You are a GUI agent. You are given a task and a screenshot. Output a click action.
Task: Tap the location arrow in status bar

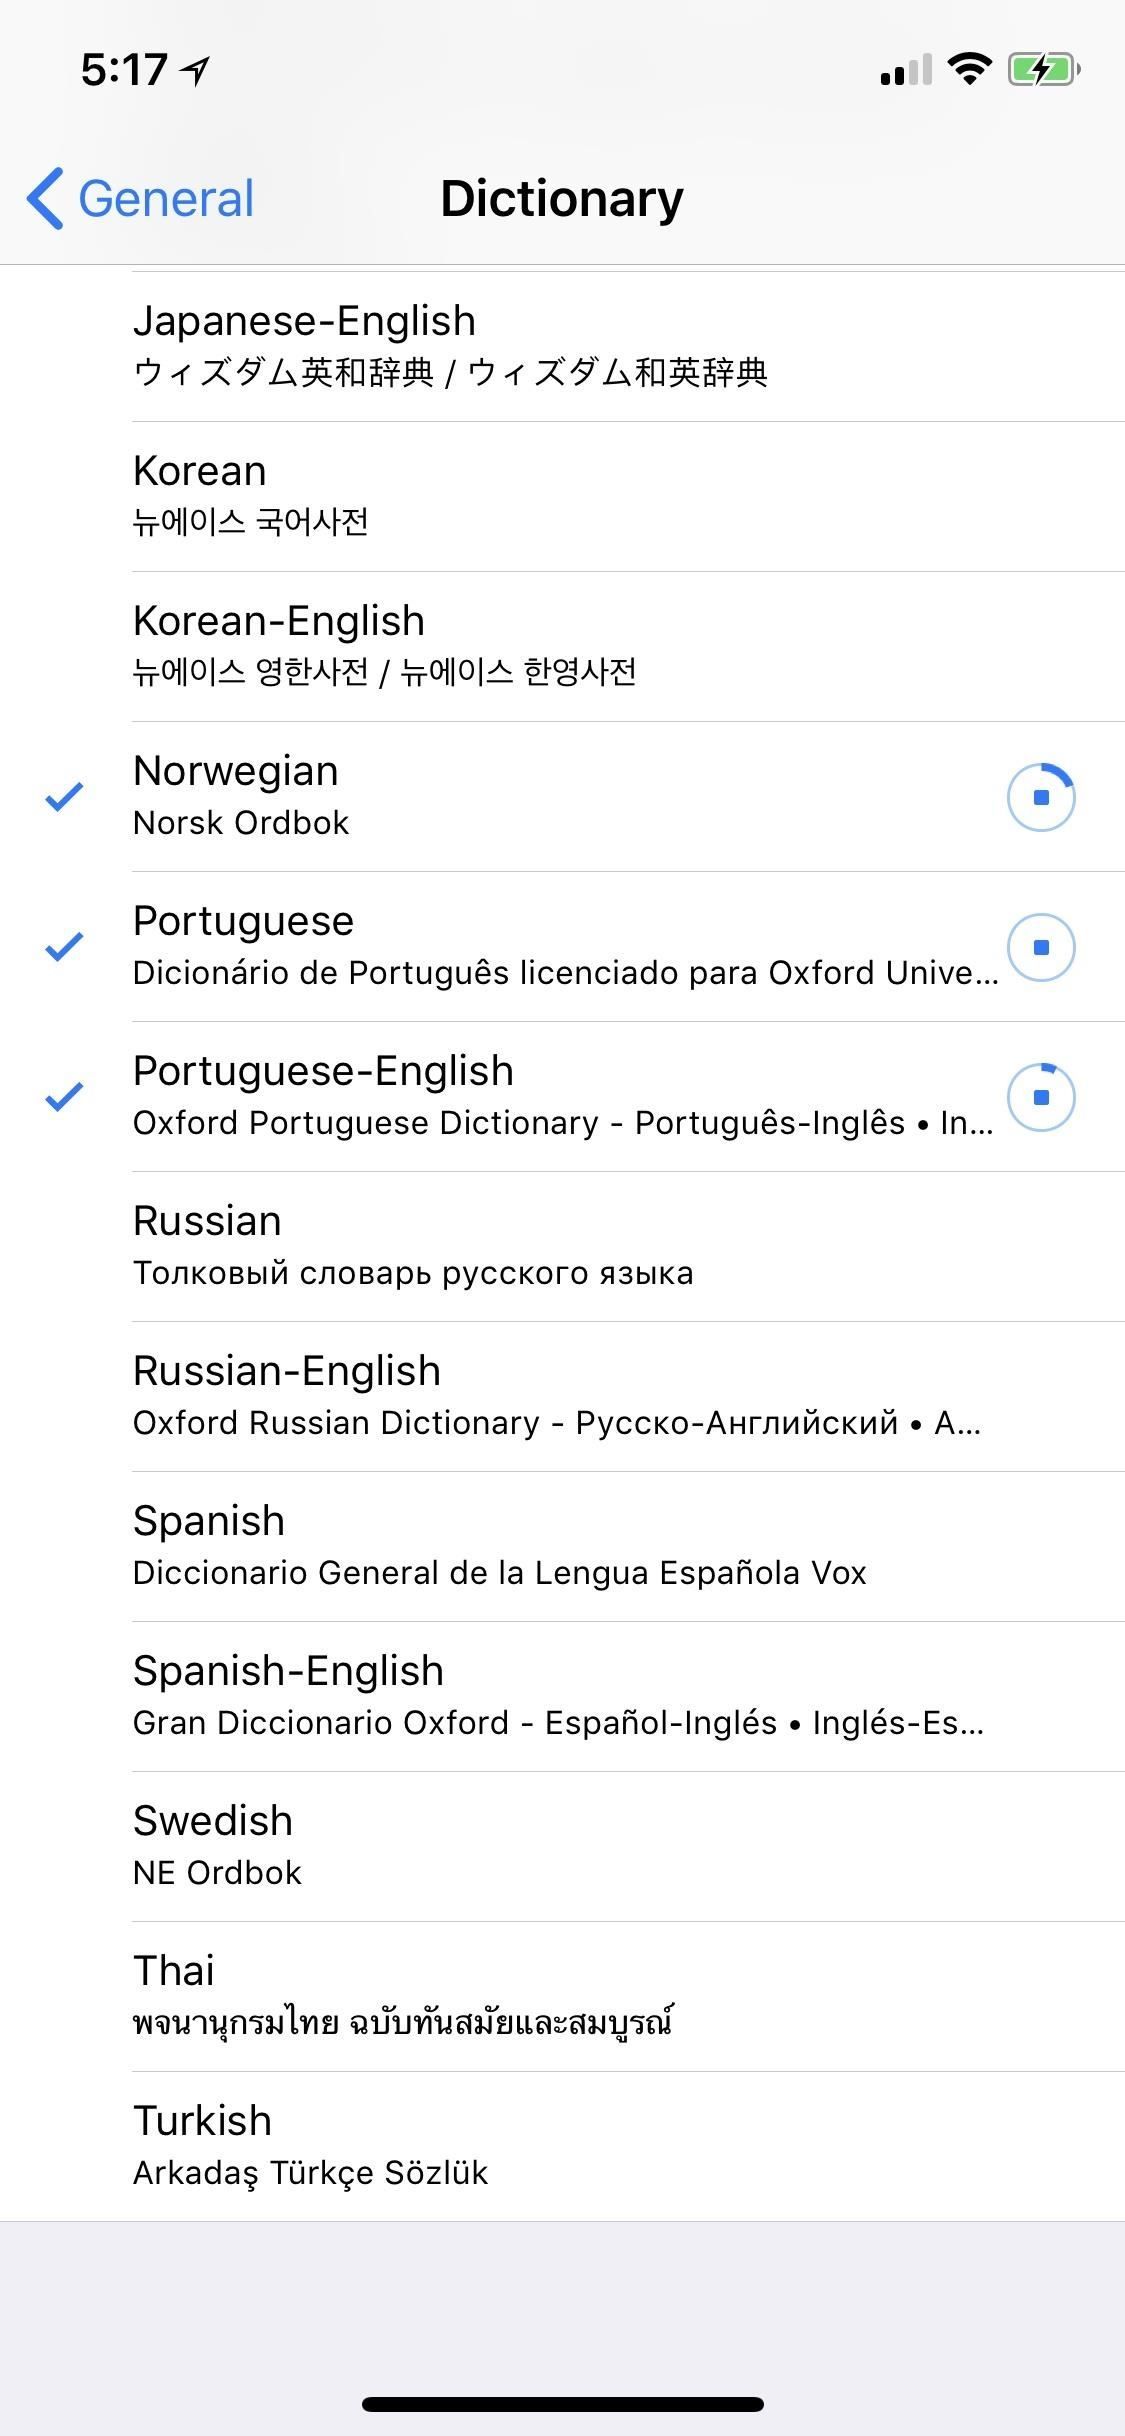tap(196, 69)
